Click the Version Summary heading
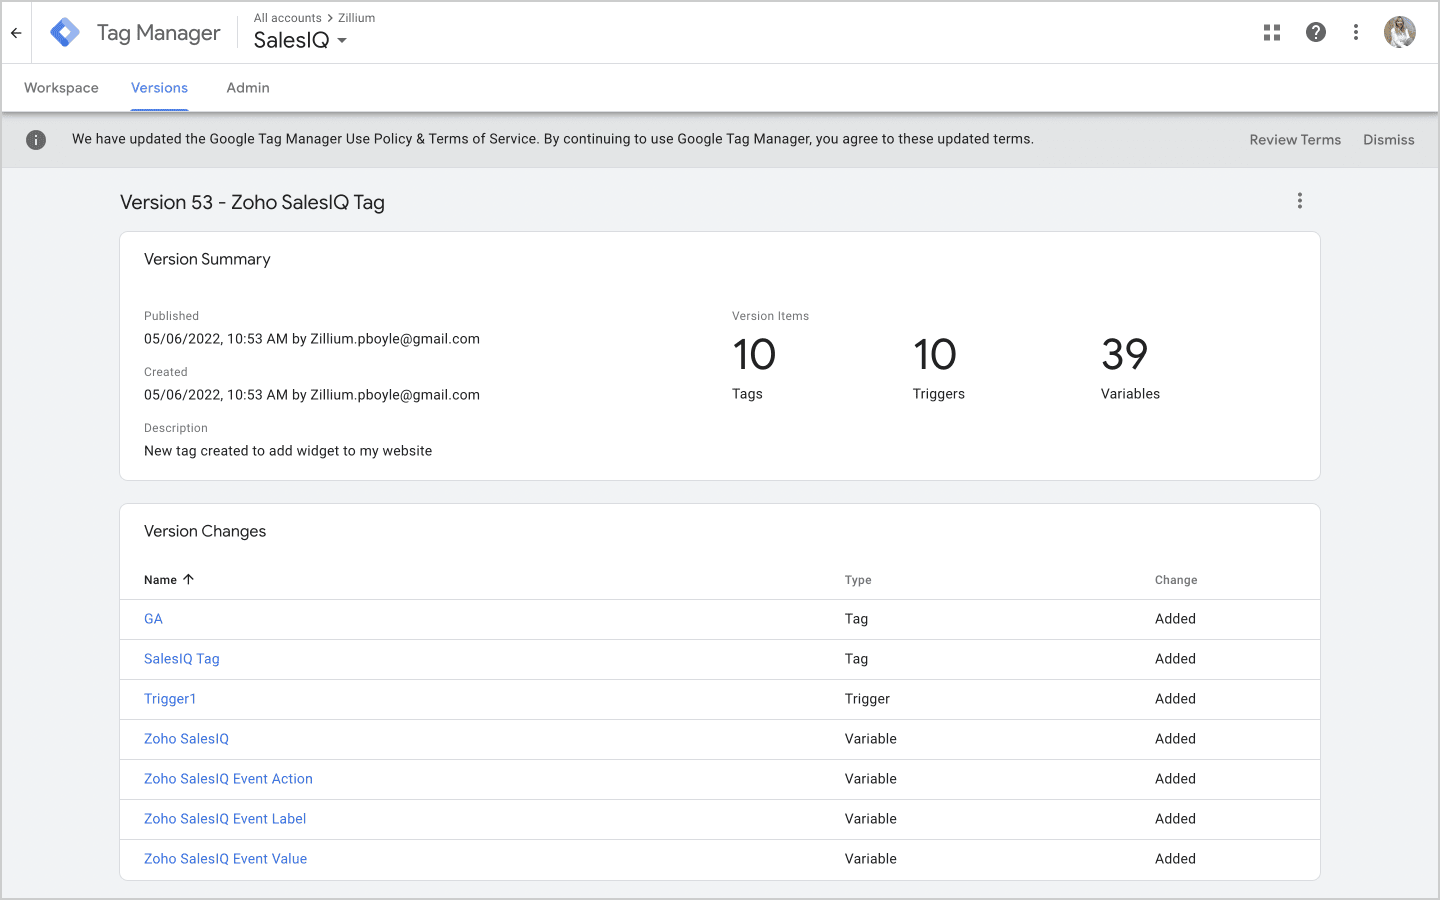Viewport: 1440px width, 900px height. pyautogui.click(x=207, y=259)
